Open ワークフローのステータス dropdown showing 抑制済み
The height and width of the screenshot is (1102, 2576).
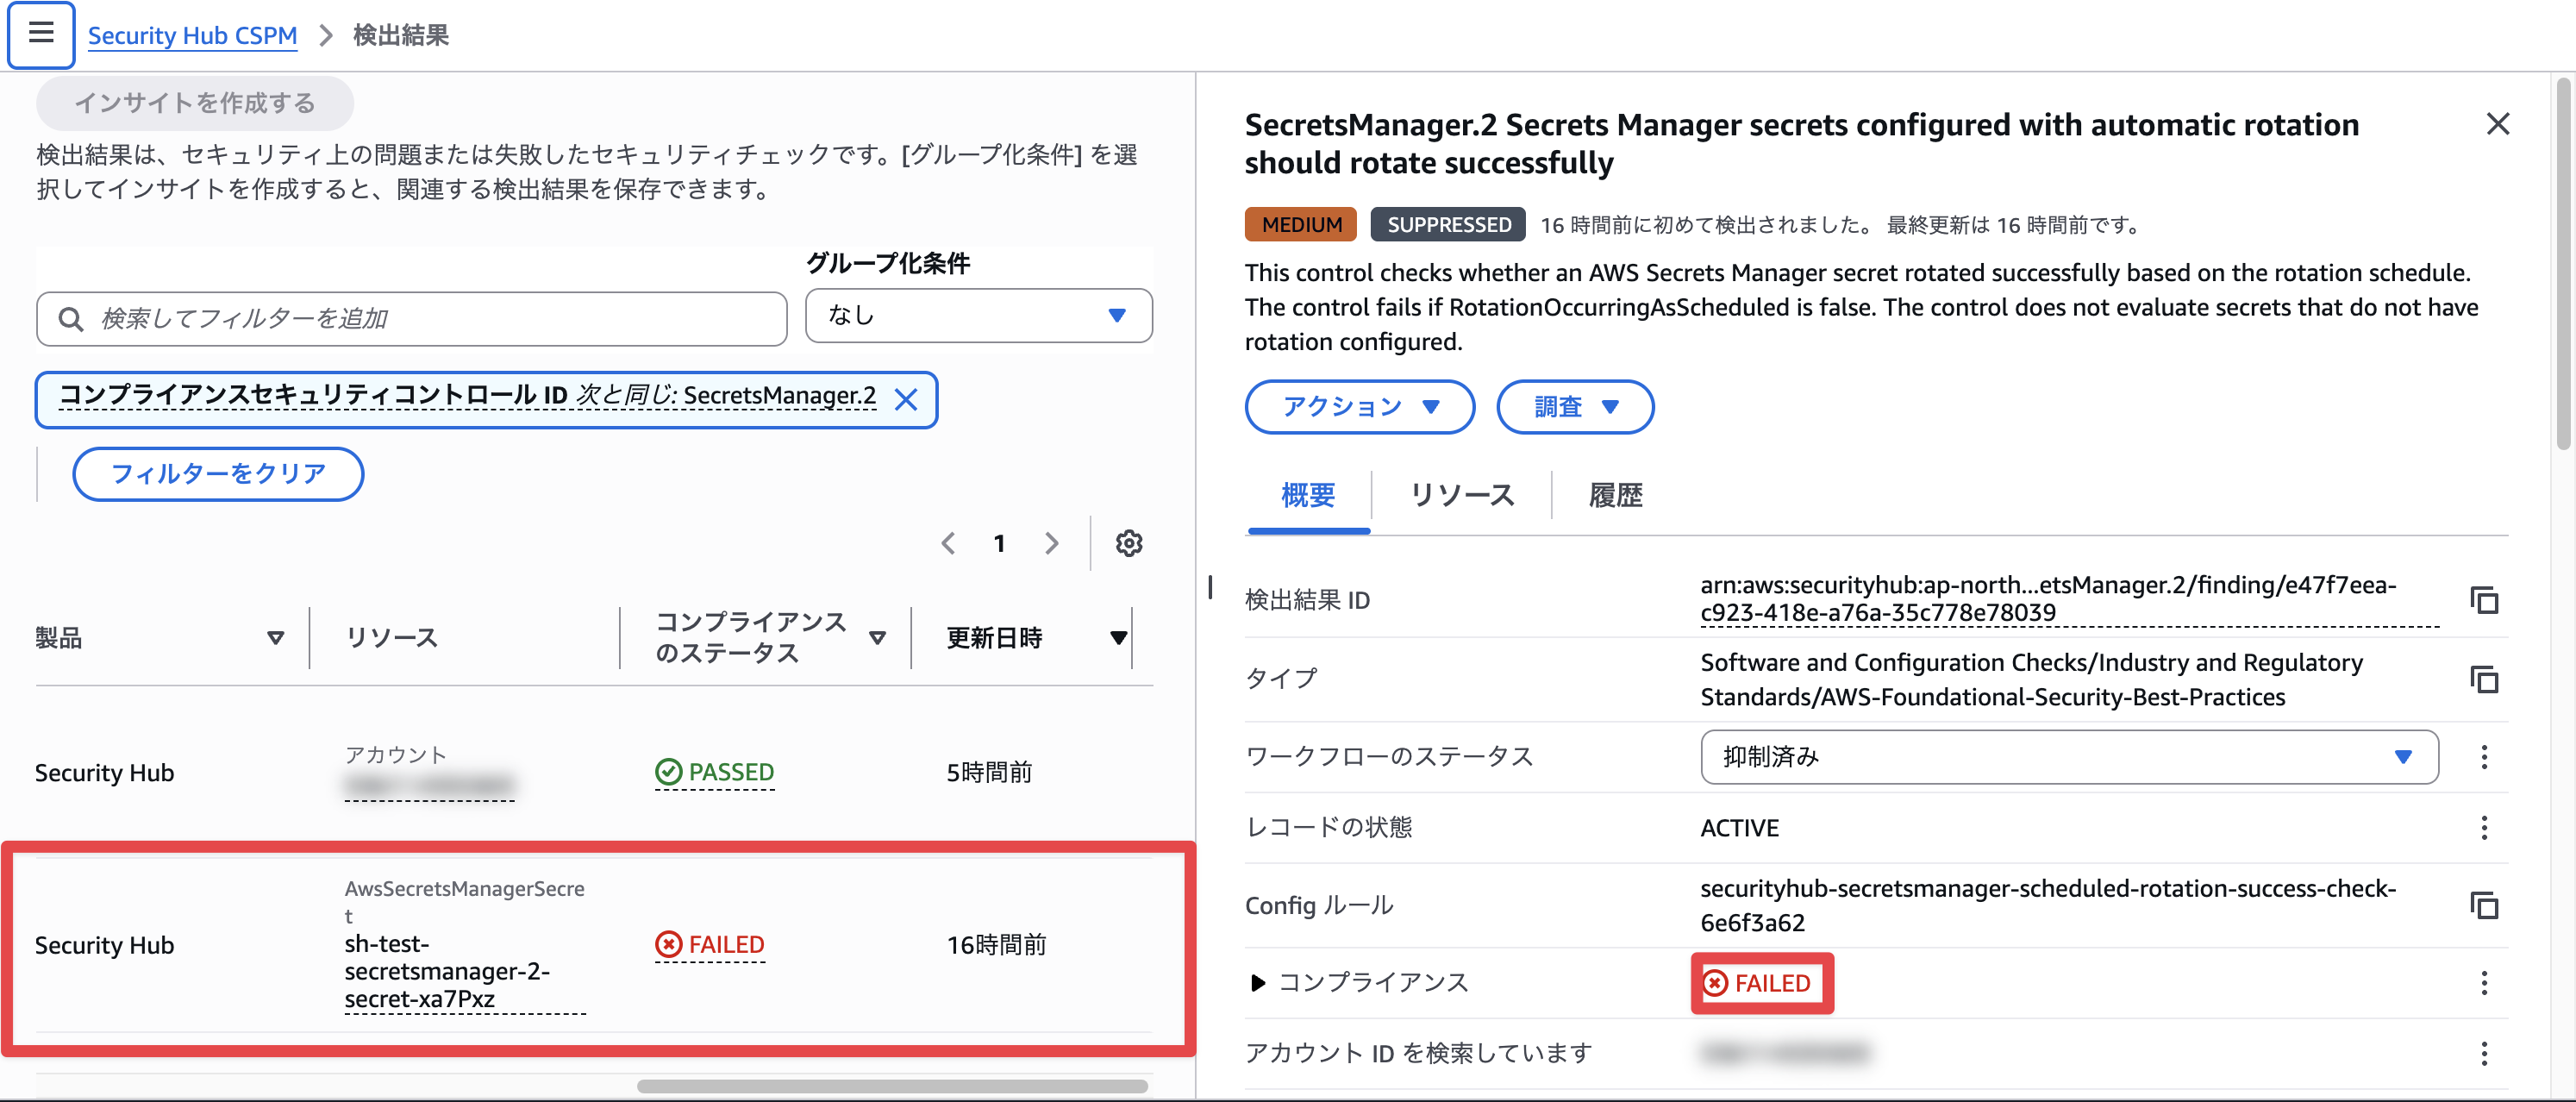coord(2068,757)
